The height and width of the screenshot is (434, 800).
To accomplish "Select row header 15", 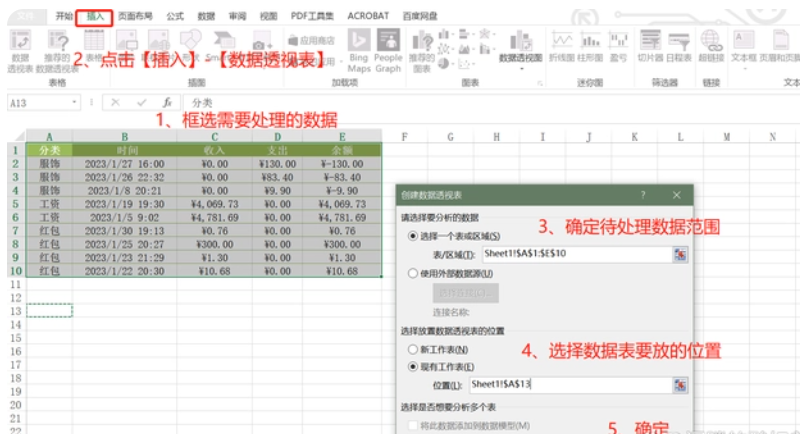I will pyautogui.click(x=16, y=338).
